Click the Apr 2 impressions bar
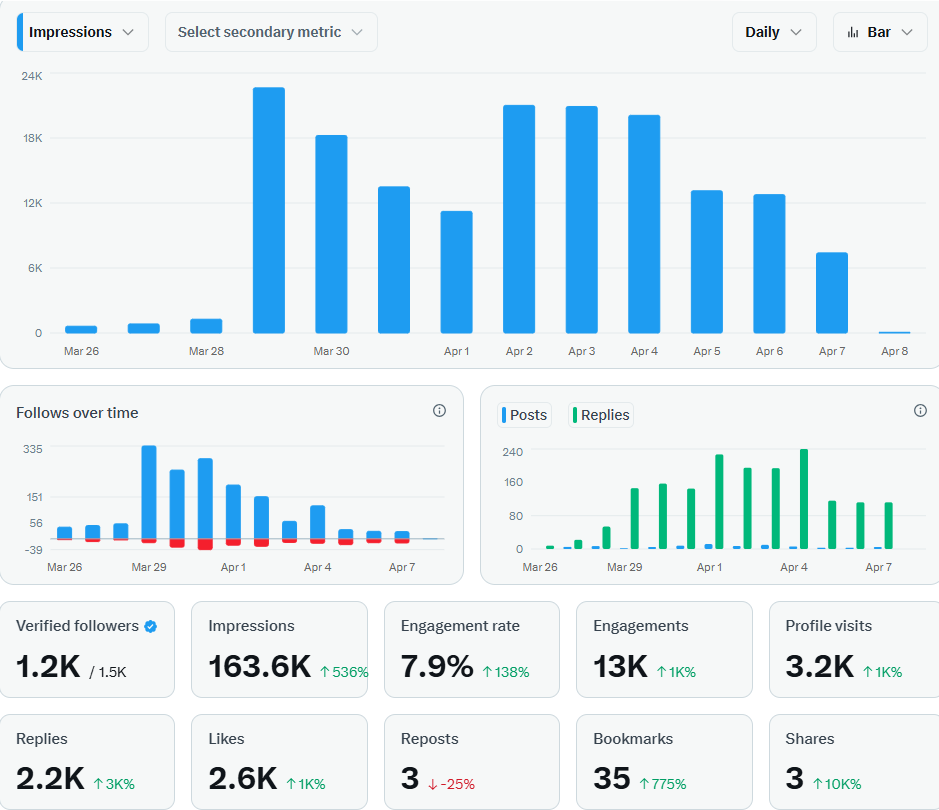 click(x=519, y=219)
